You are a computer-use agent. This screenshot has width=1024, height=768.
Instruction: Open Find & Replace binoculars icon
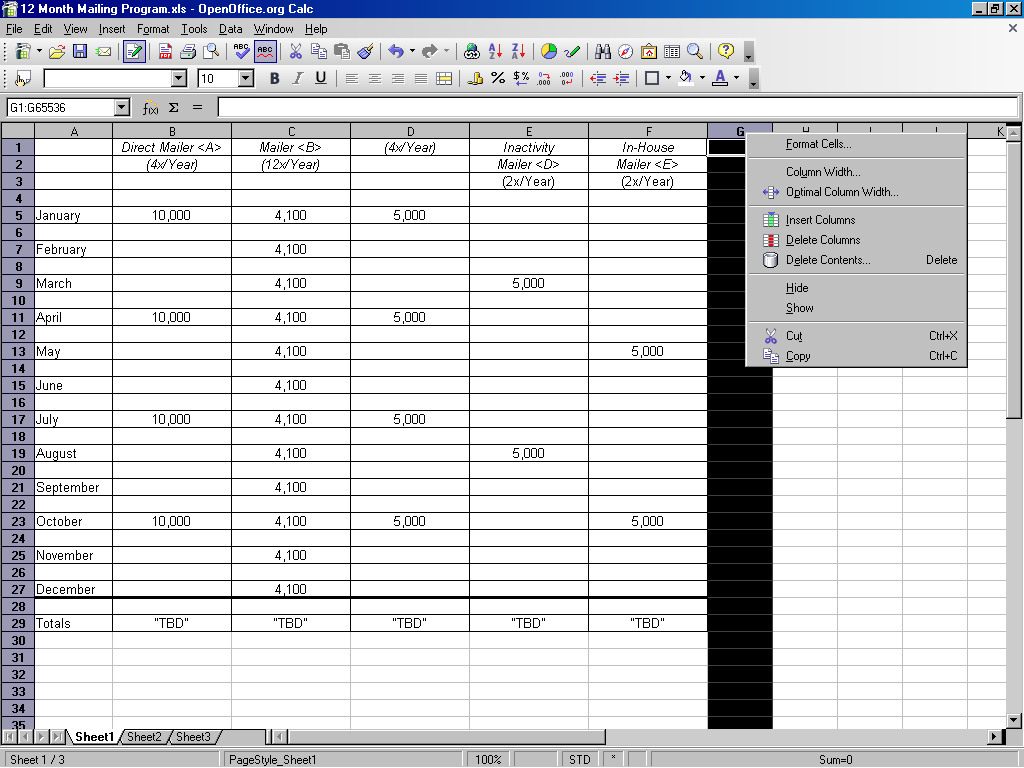(x=603, y=51)
